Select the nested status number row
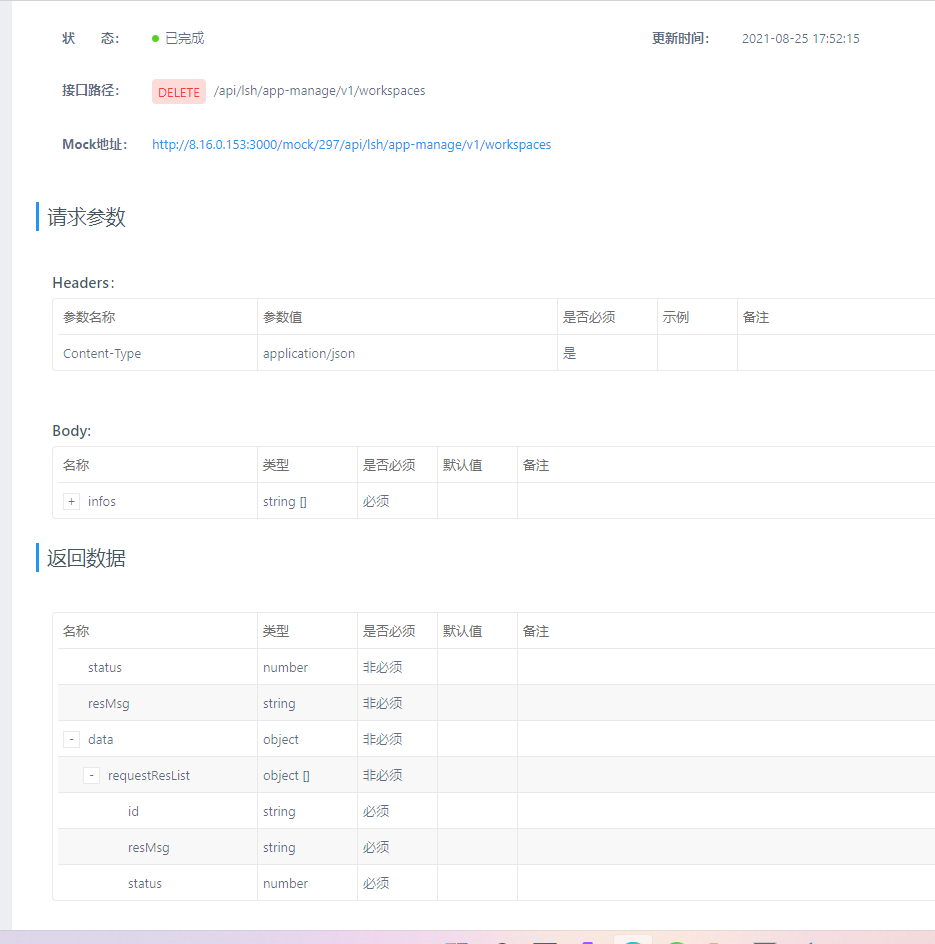 496,883
